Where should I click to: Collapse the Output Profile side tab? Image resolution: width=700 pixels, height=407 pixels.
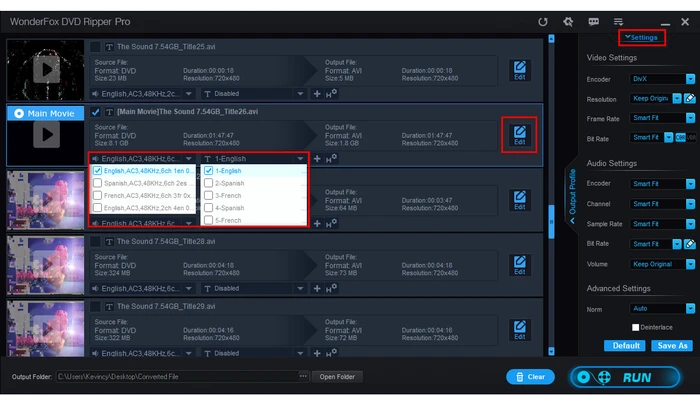572,195
